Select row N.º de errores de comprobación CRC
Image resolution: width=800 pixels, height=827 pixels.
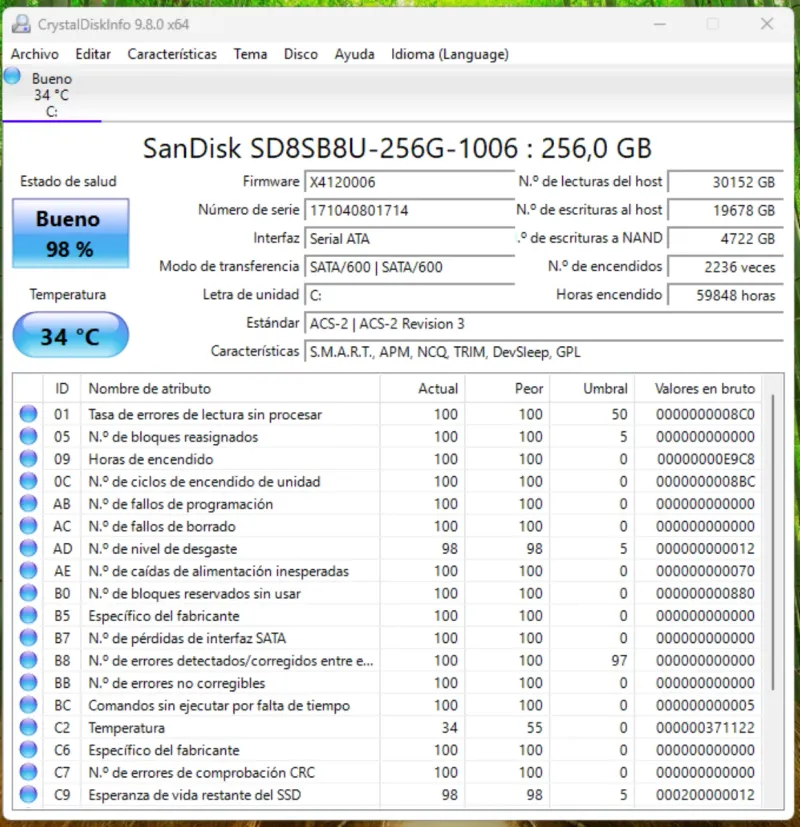[x=388, y=772]
